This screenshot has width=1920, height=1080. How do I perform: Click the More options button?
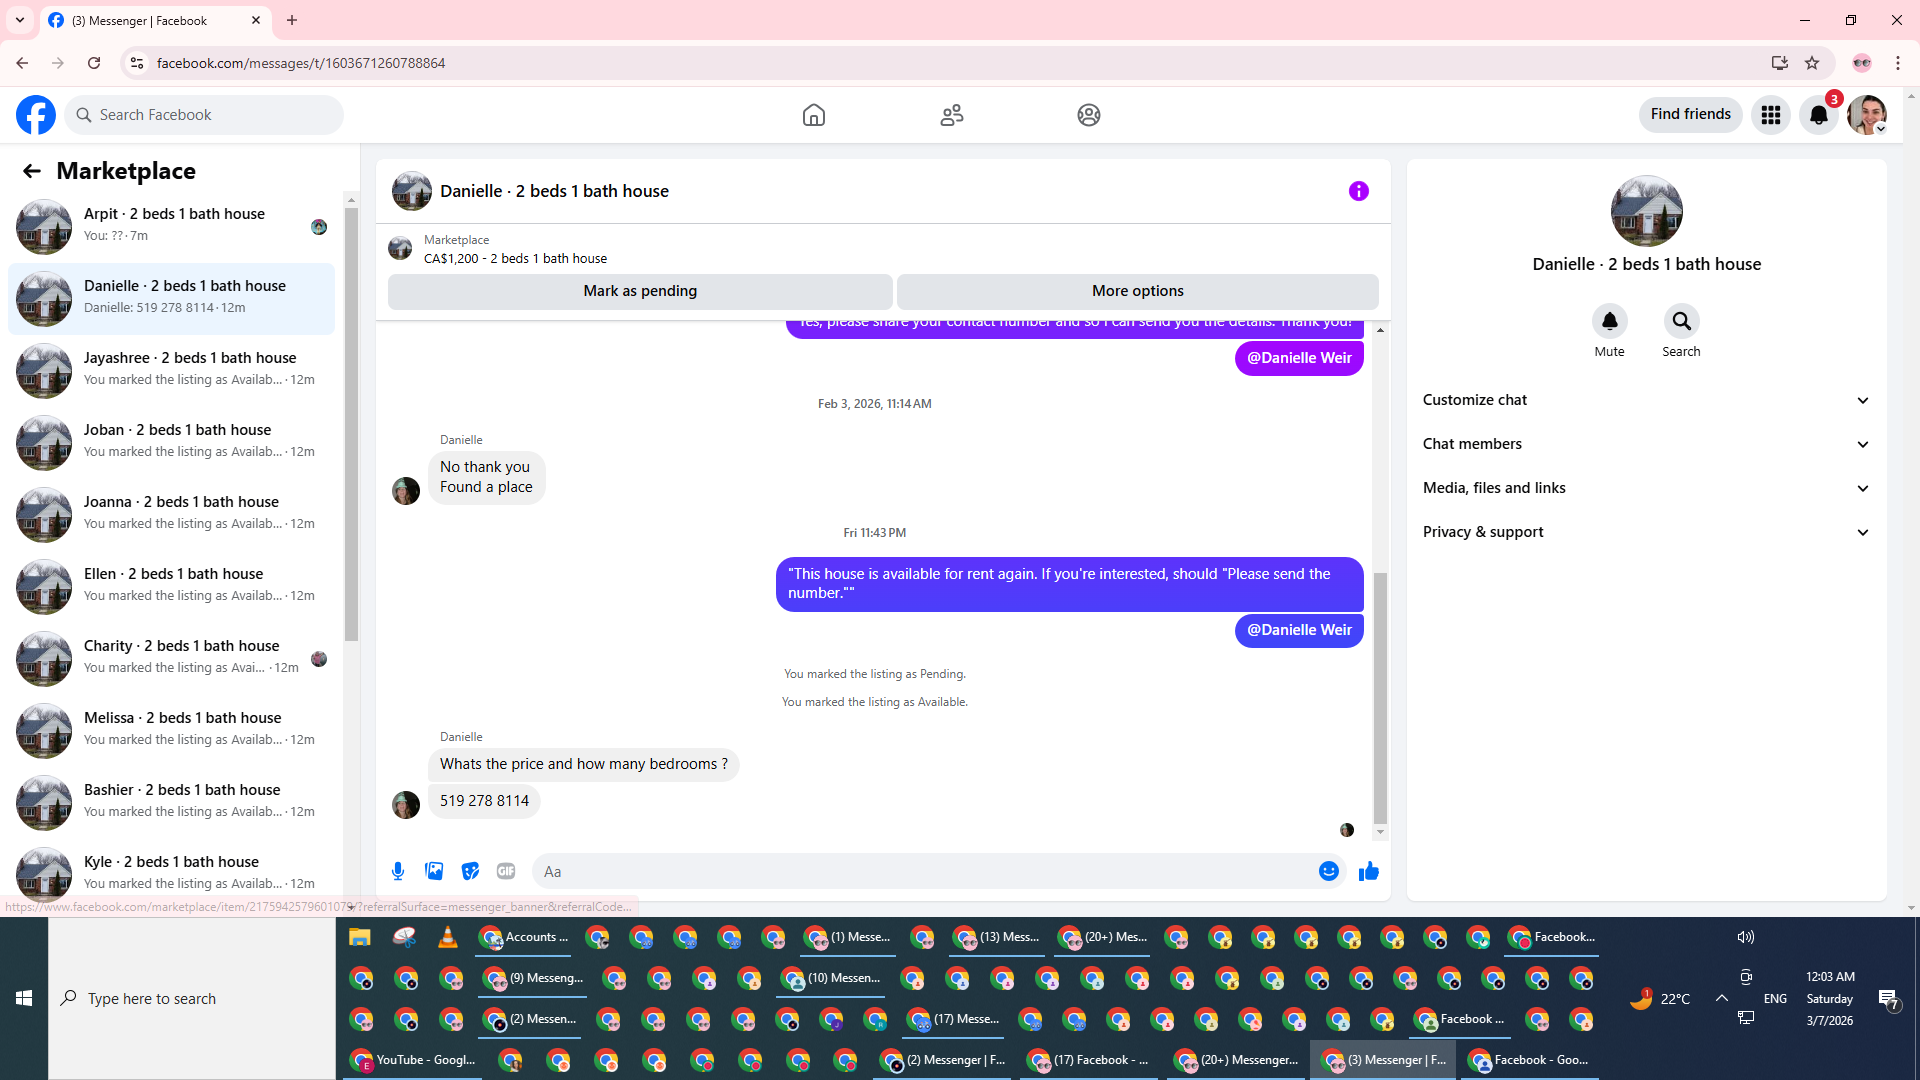pos(1137,291)
